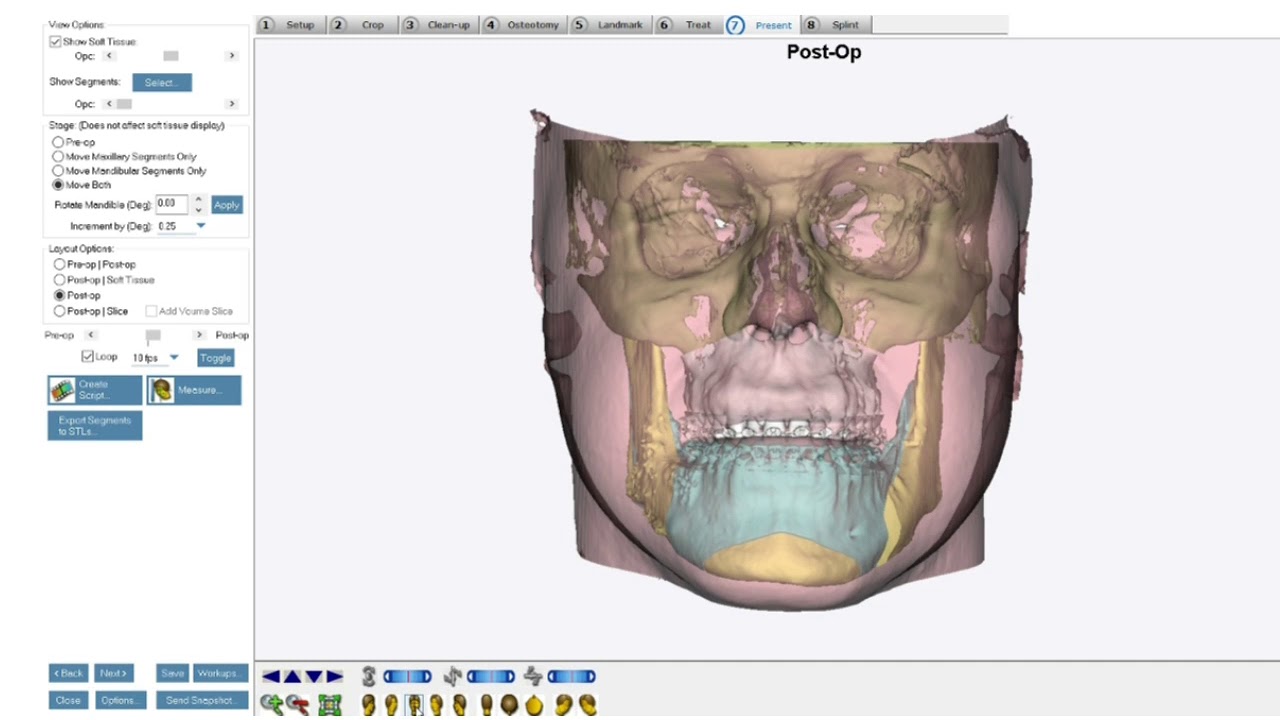Go to the Clean-up step tab
This screenshot has height=720, width=1280.
[438, 25]
